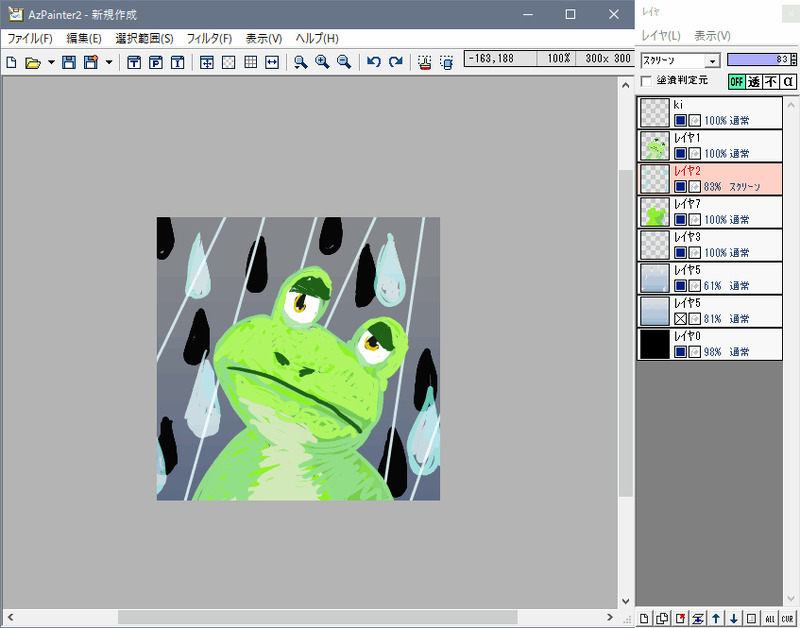Toggle the レイヤ1 layer mask flag box
This screenshot has height=628, width=800.
(x=694, y=154)
